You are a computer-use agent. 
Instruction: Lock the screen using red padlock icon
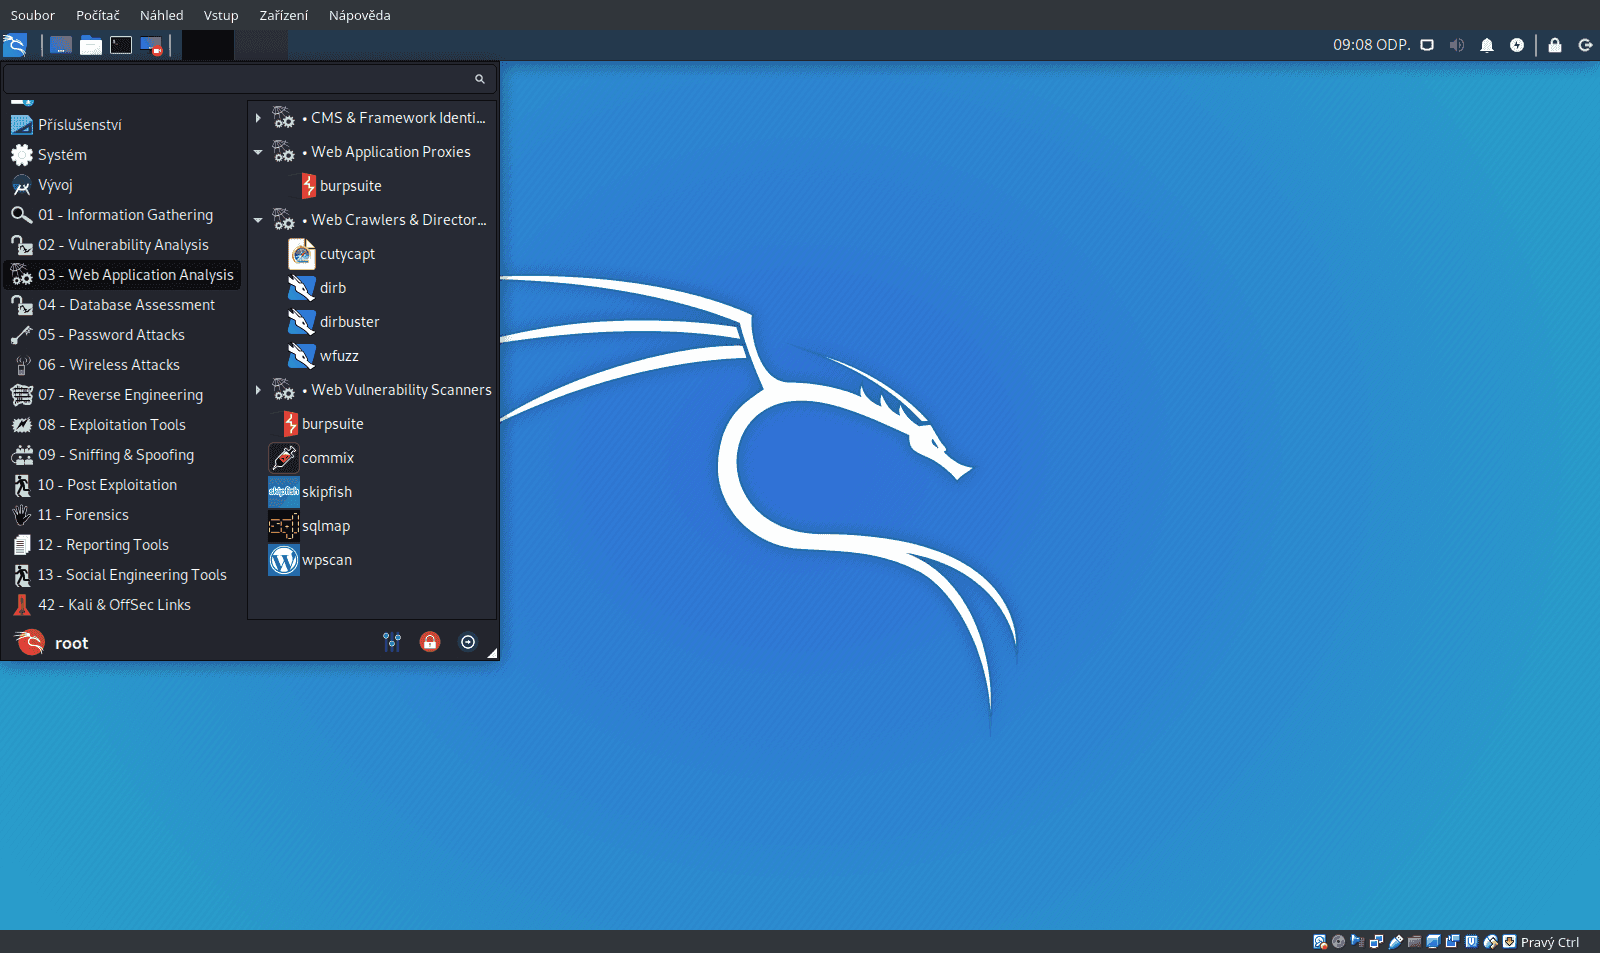click(x=430, y=642)
